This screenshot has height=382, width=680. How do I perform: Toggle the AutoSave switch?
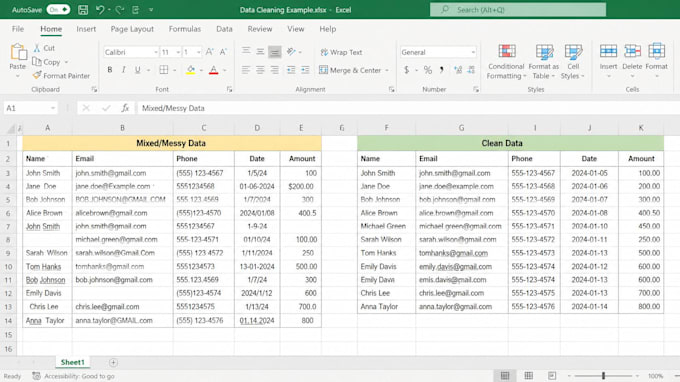[58, 10]
